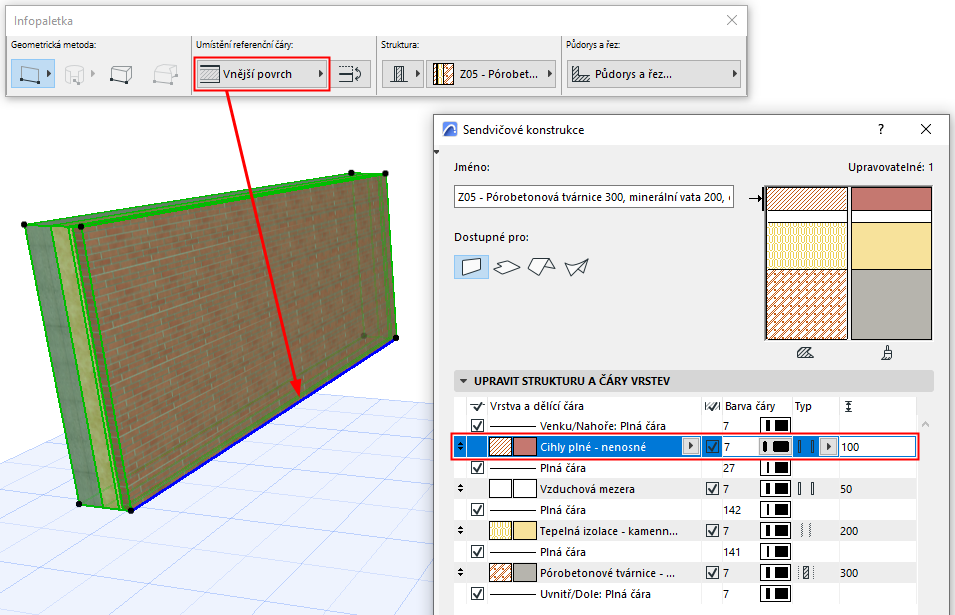Screen dimensions: 955x615
Task: Click the Pórobetonové tvárnice hatch fill icon
Action: (501, 572)
